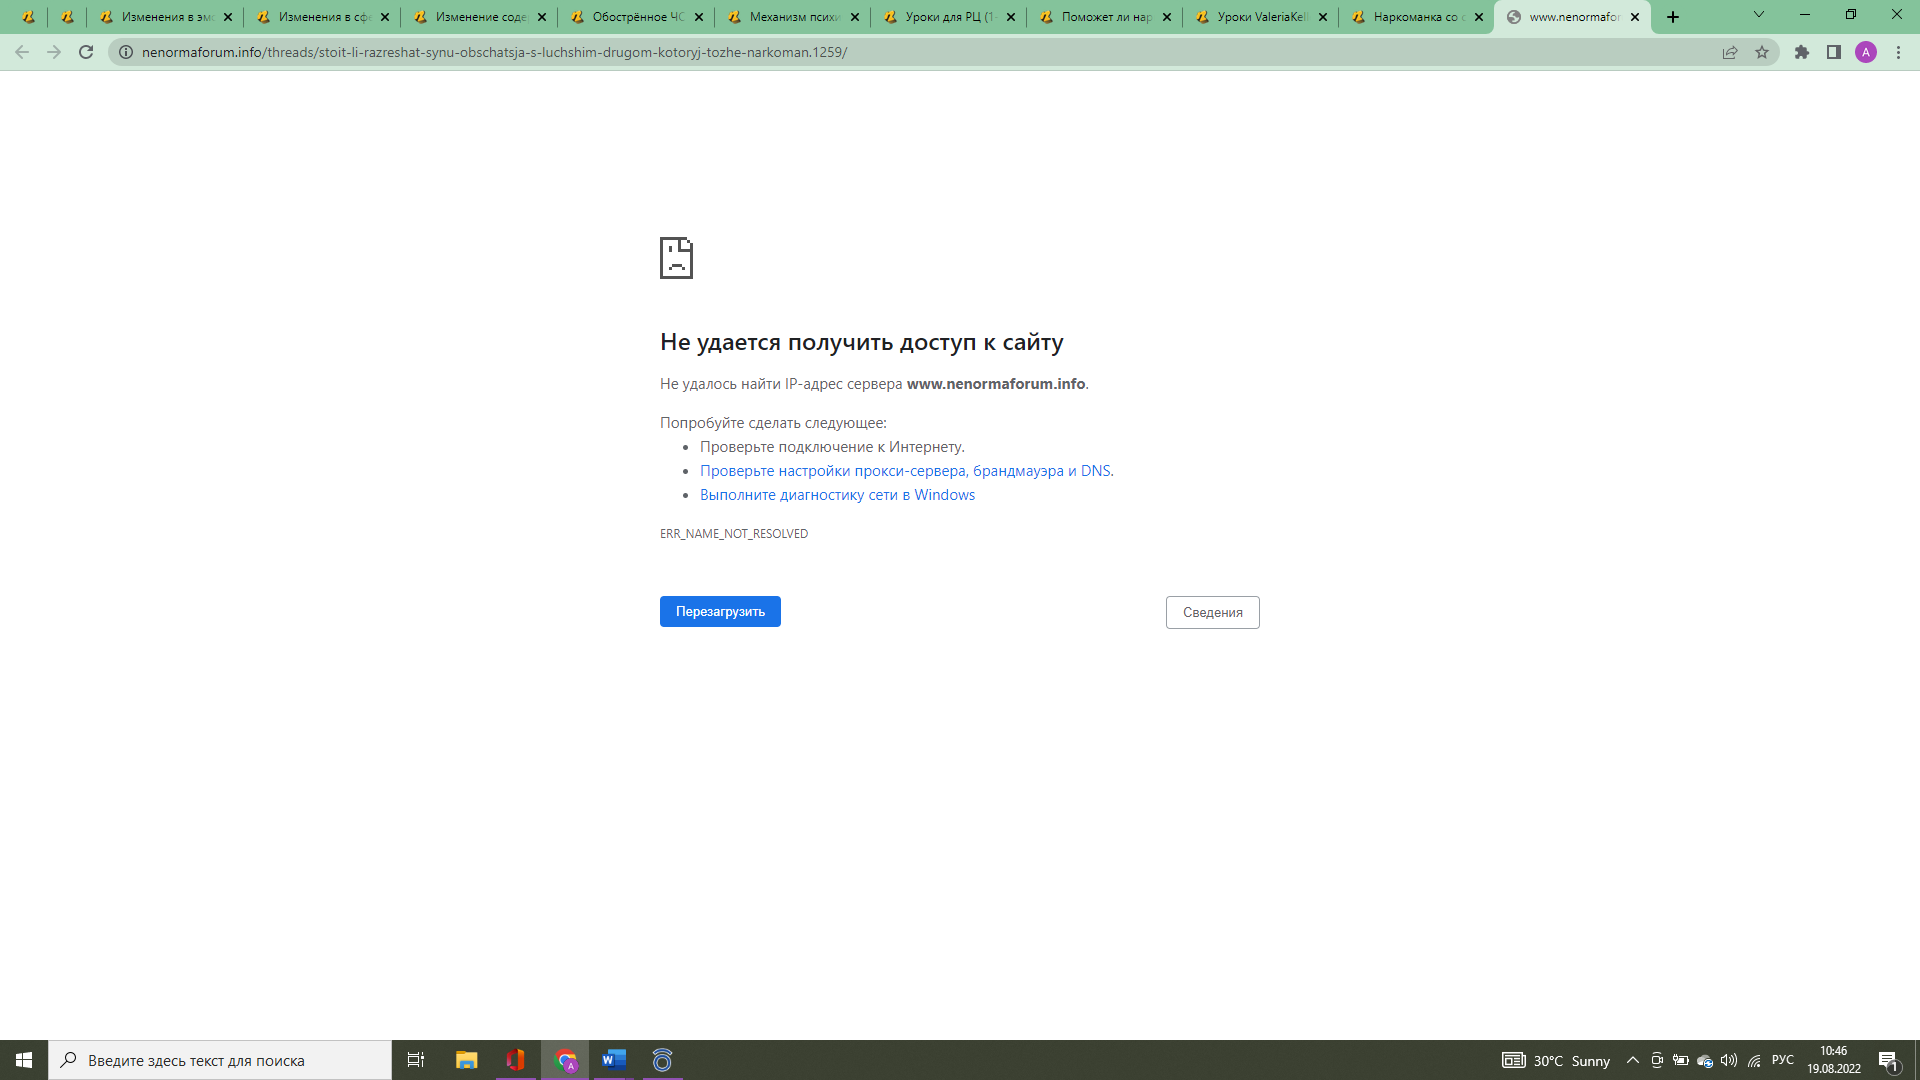Click the bookmark star icon

[x=1762, y=52]
